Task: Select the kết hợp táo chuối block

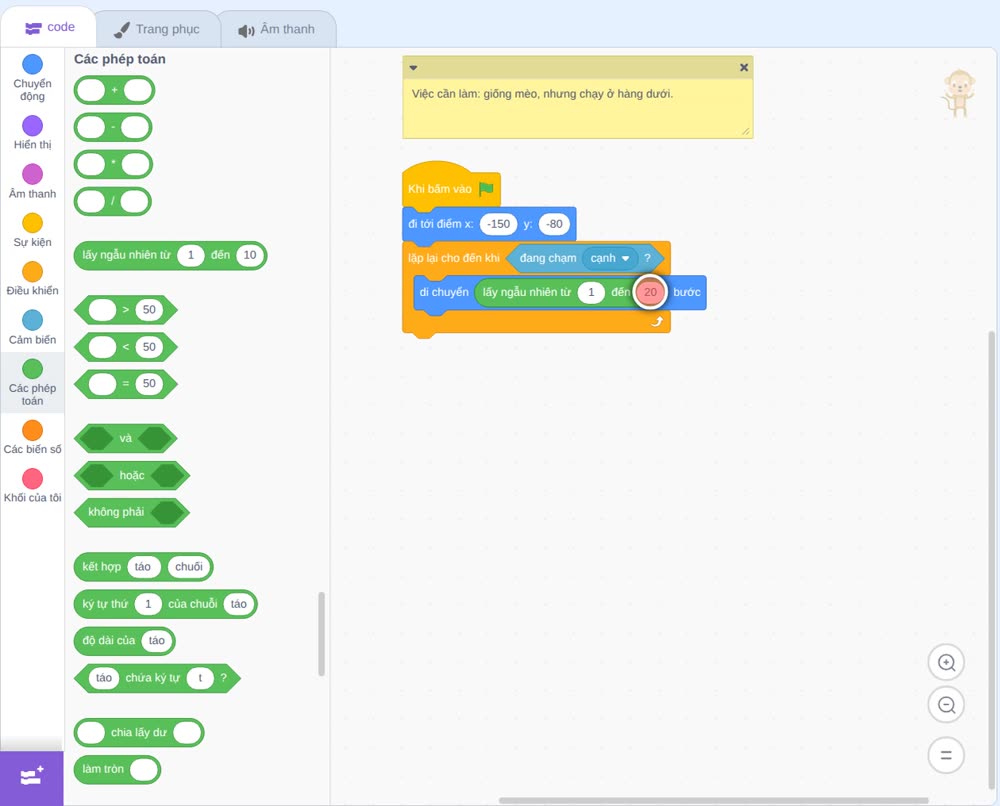Action: 143,567
